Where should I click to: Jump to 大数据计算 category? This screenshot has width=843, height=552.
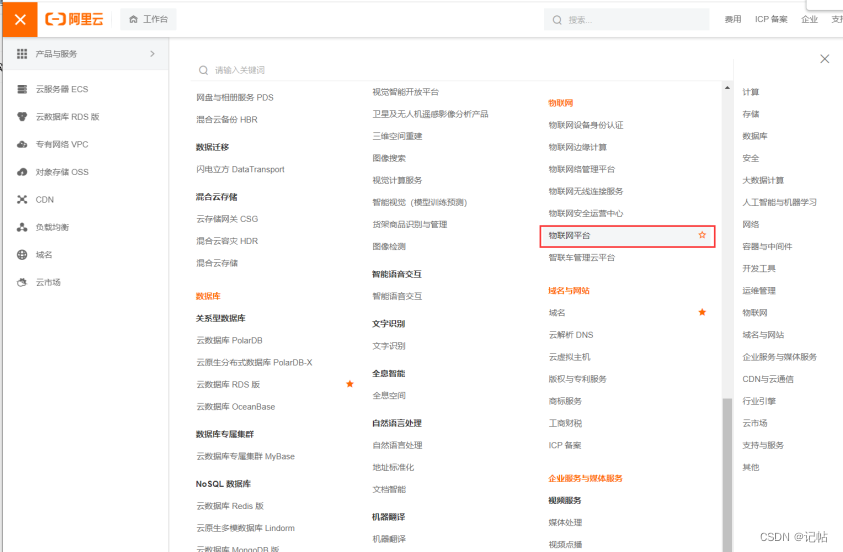point(763,180)
